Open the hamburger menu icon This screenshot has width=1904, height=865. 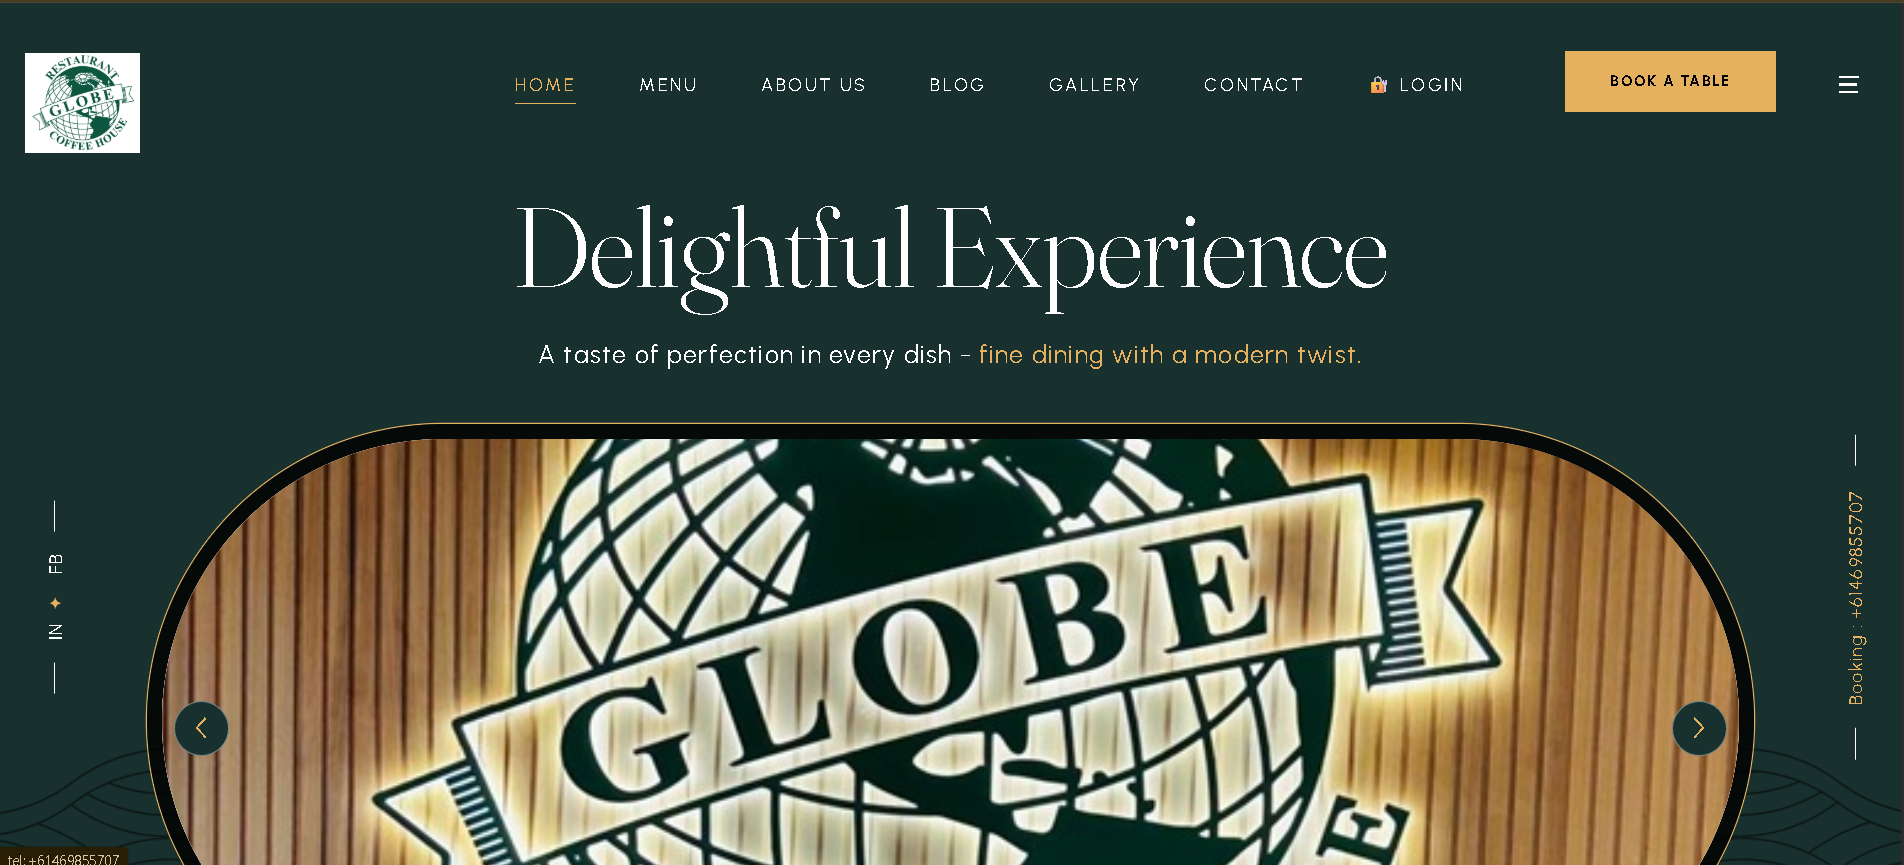click(x=1848, y=85)
